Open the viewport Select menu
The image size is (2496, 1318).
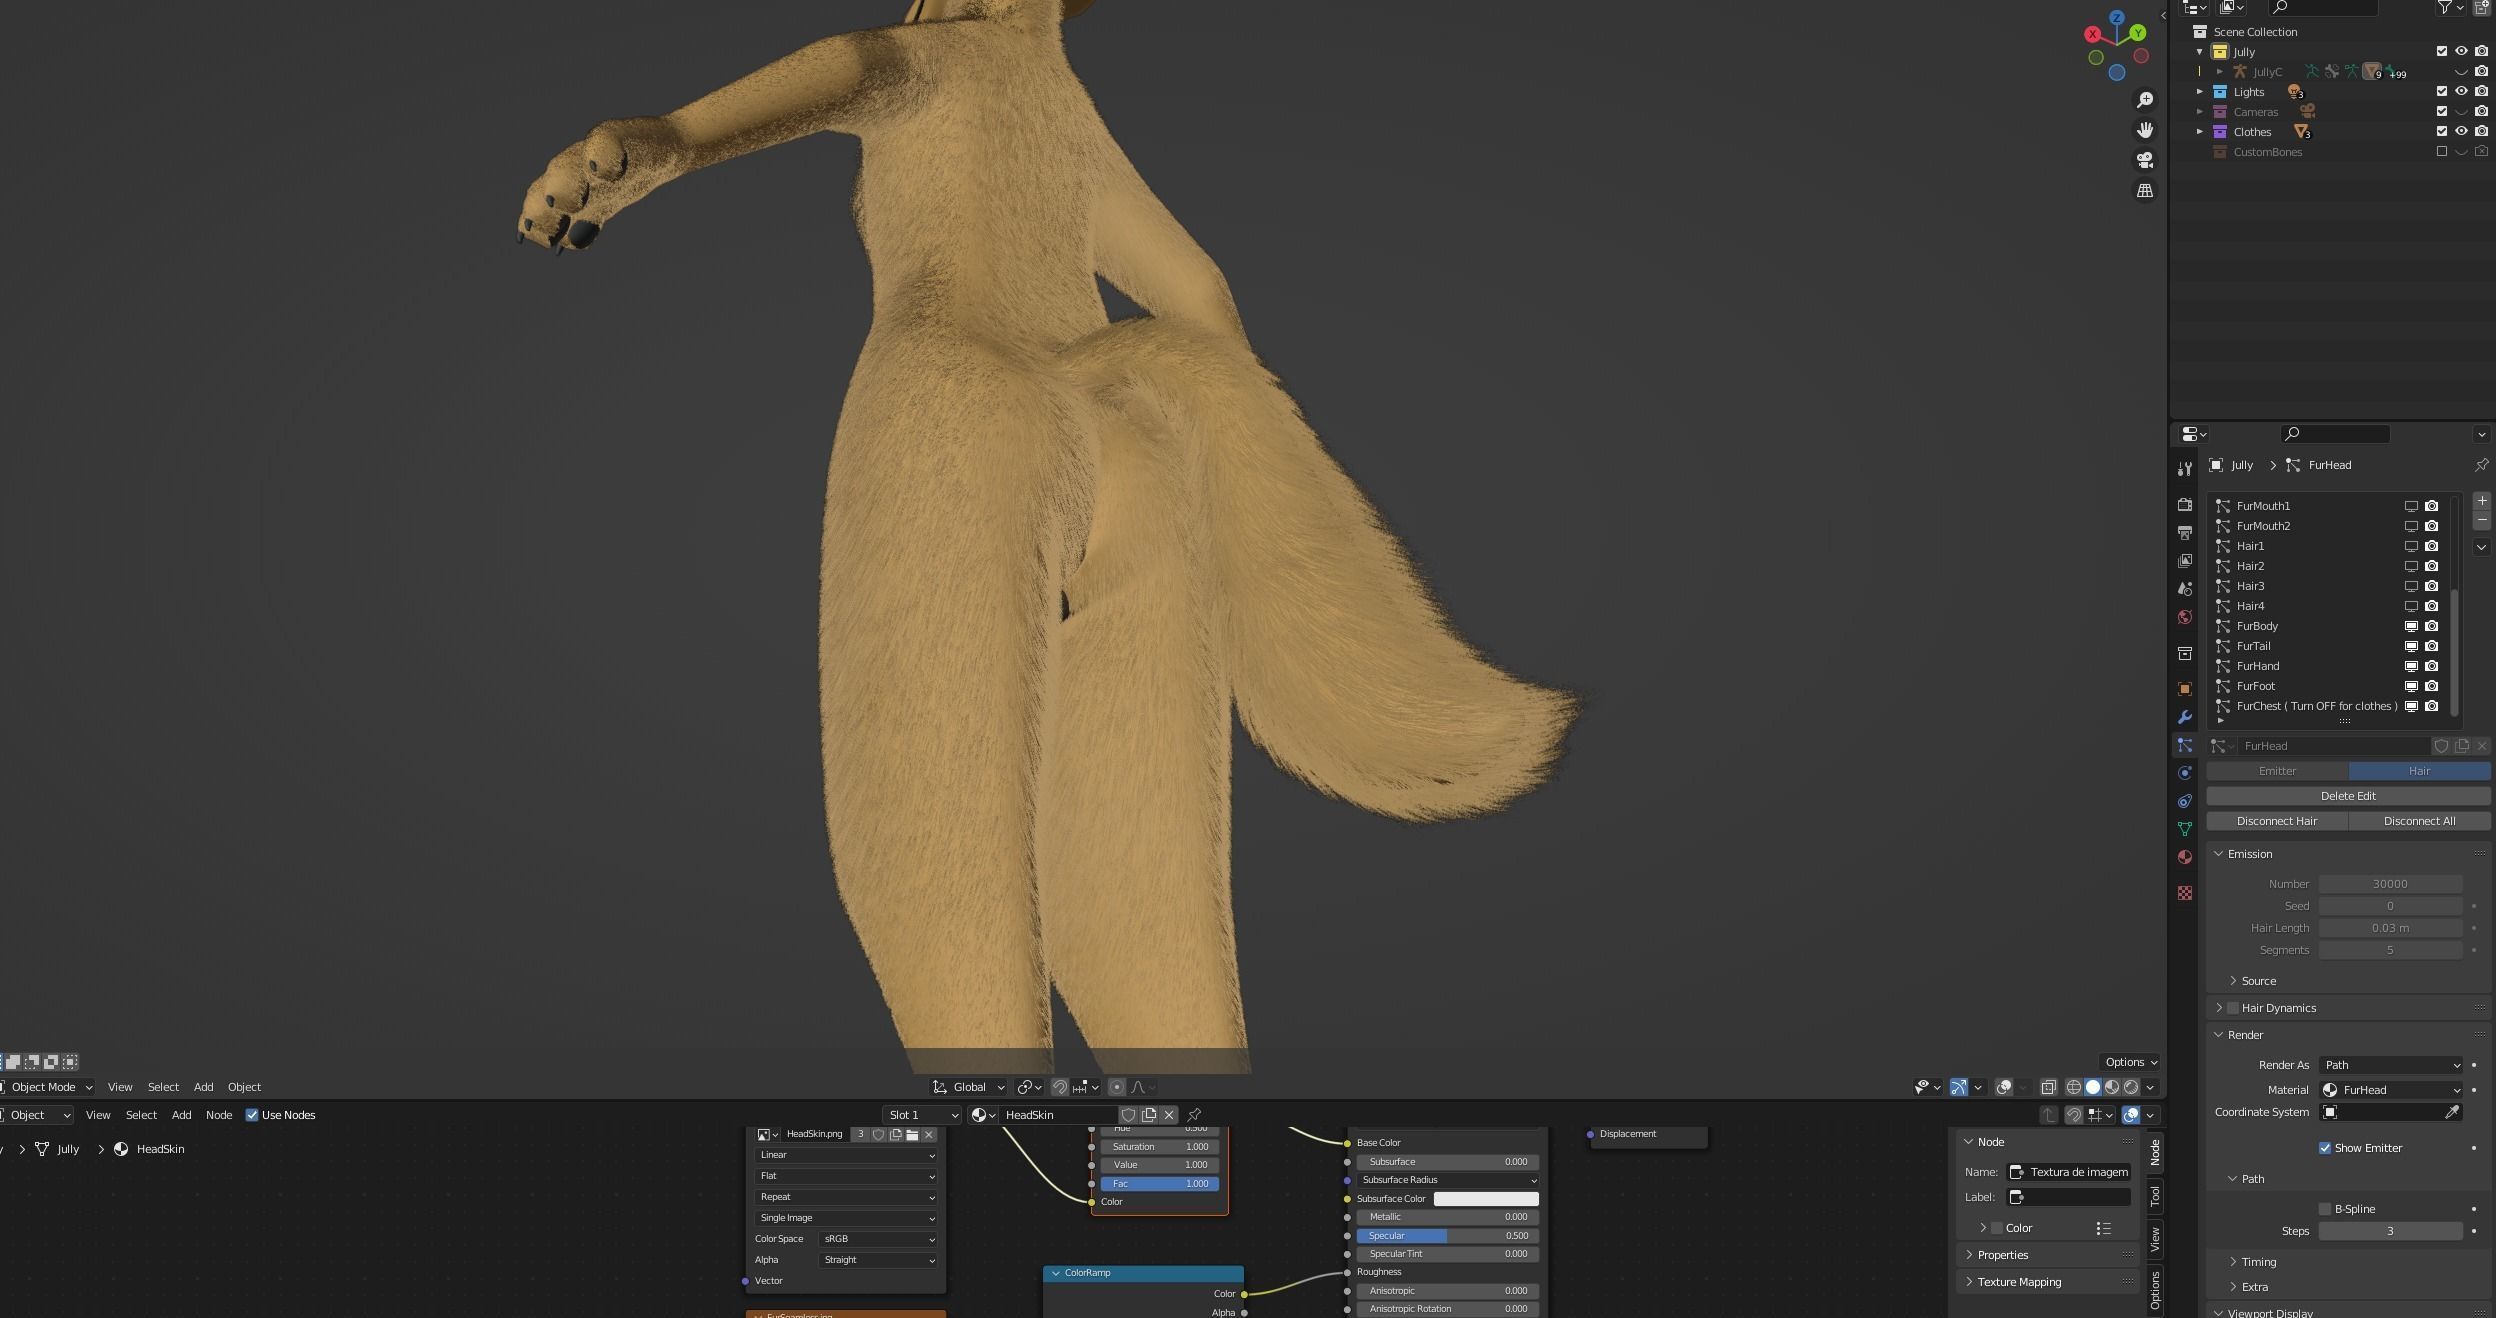coord(163,1087)
